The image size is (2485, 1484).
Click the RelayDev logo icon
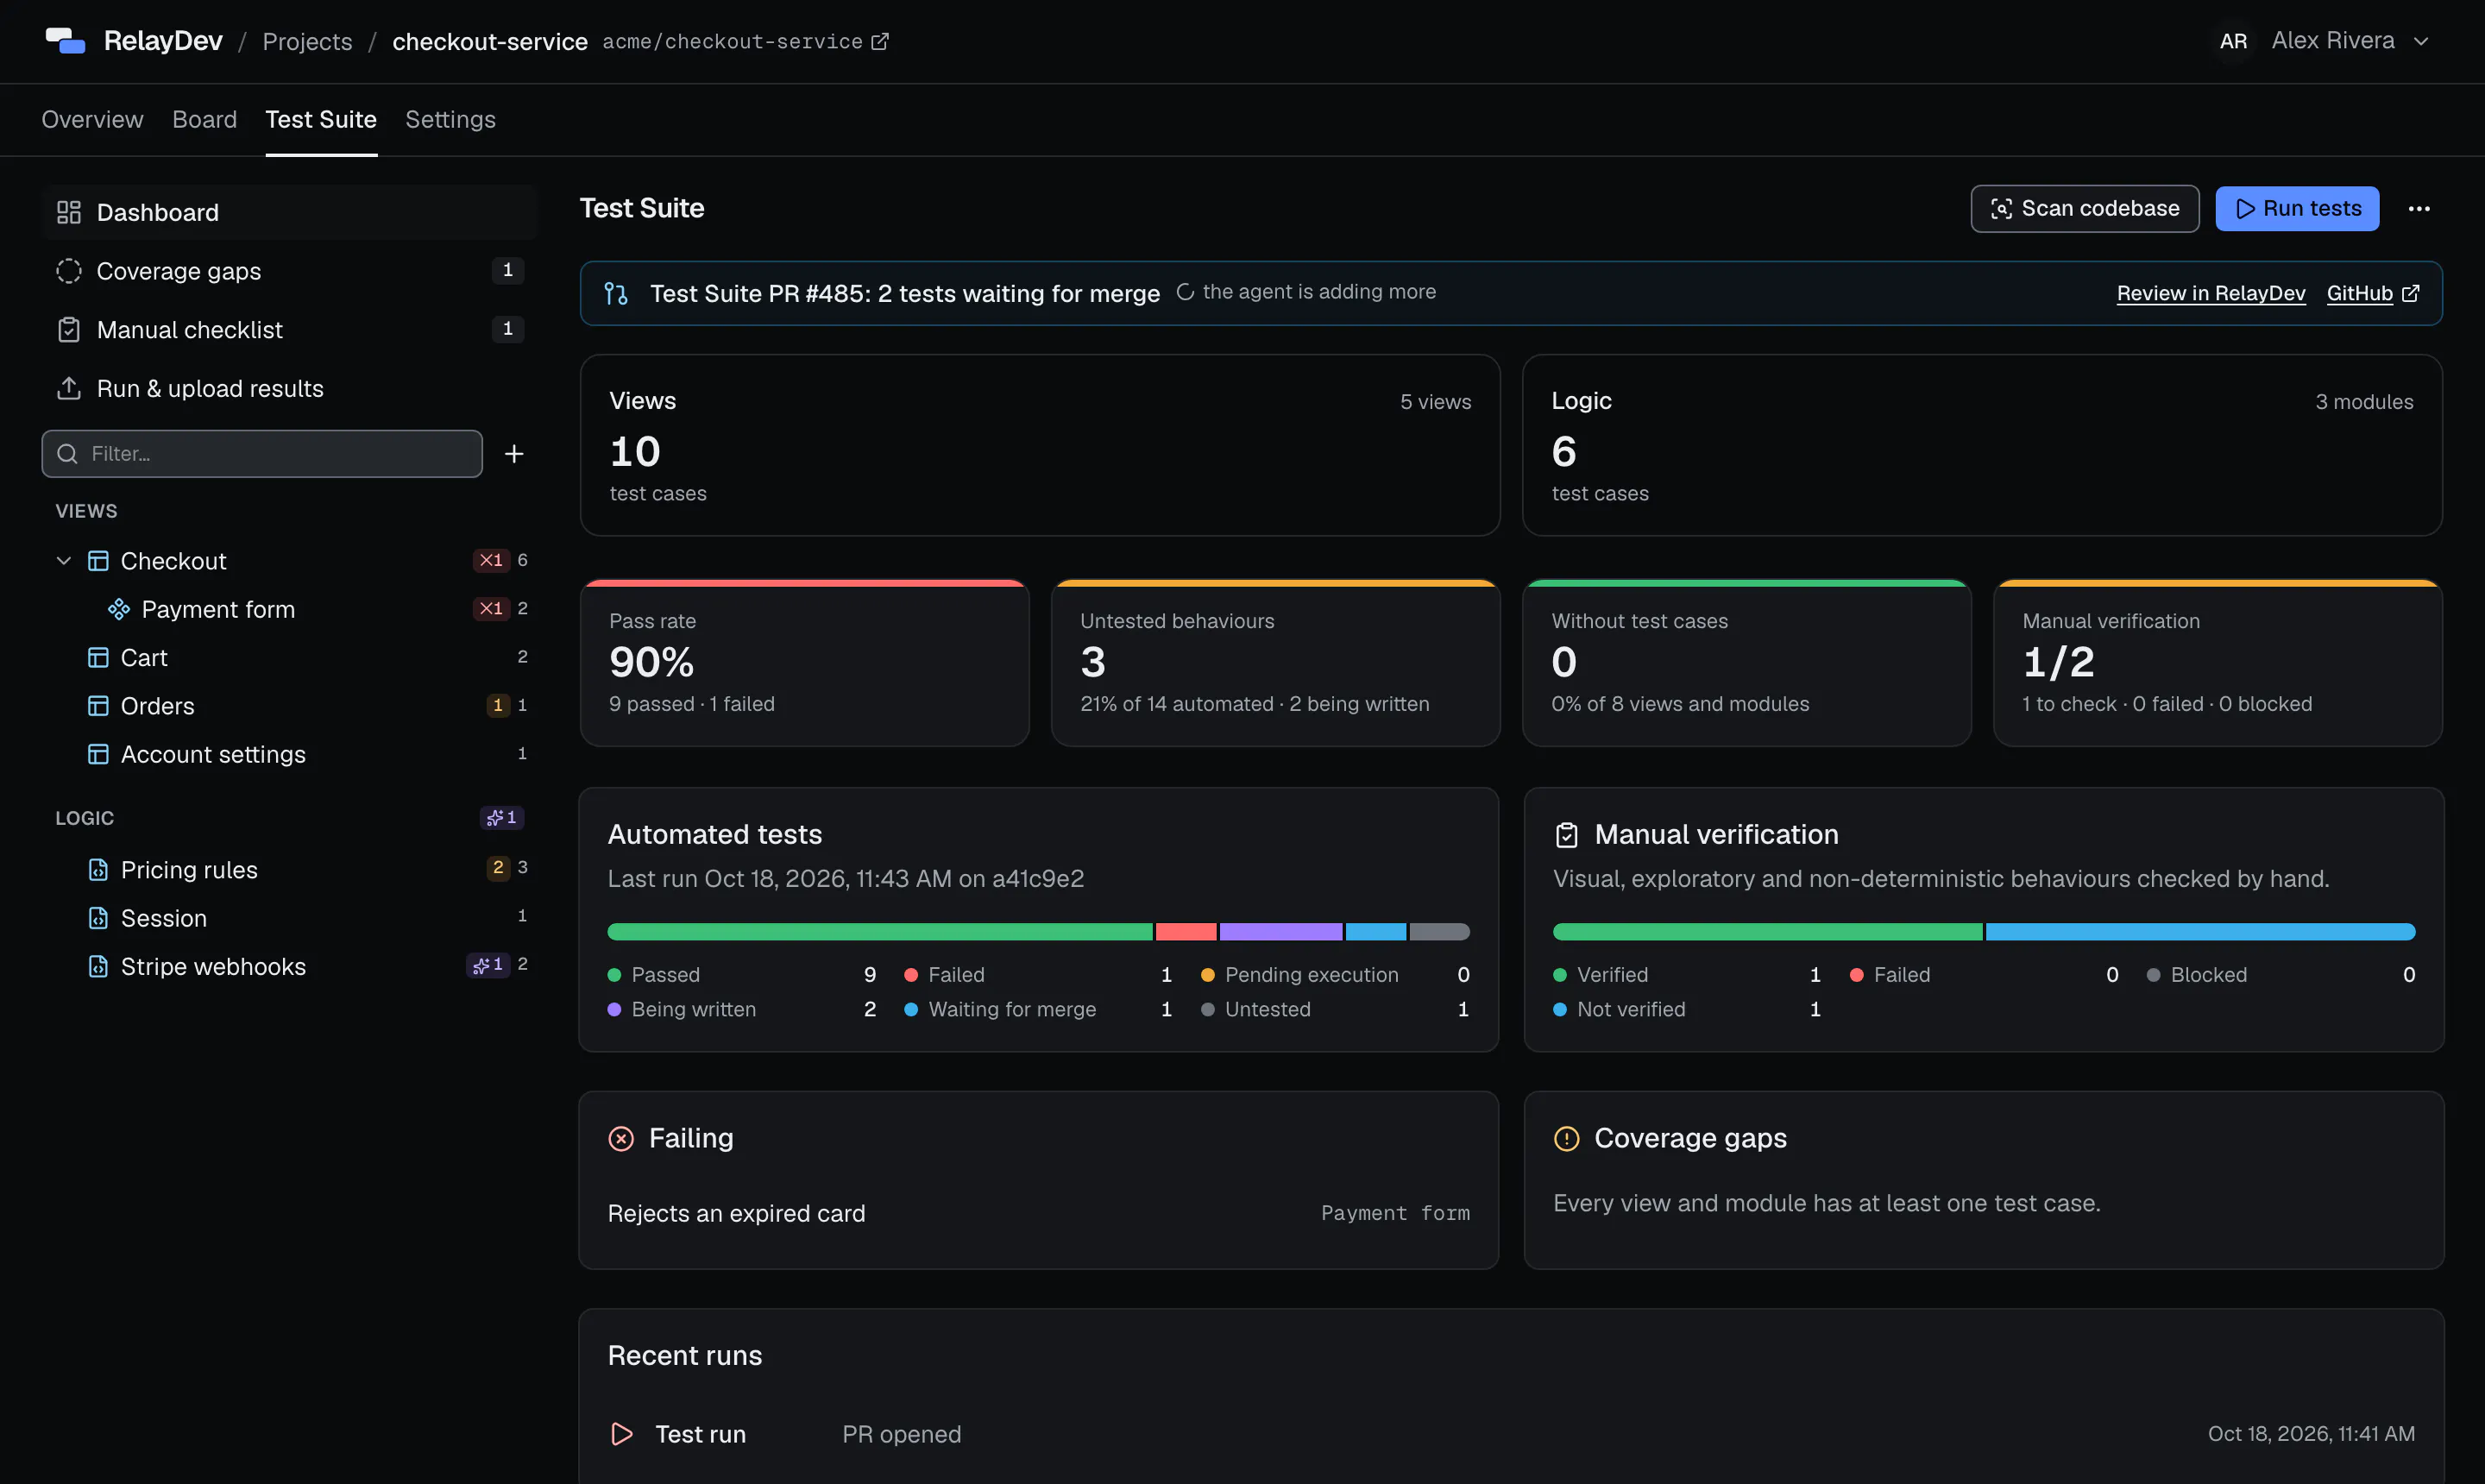[65, 41]
